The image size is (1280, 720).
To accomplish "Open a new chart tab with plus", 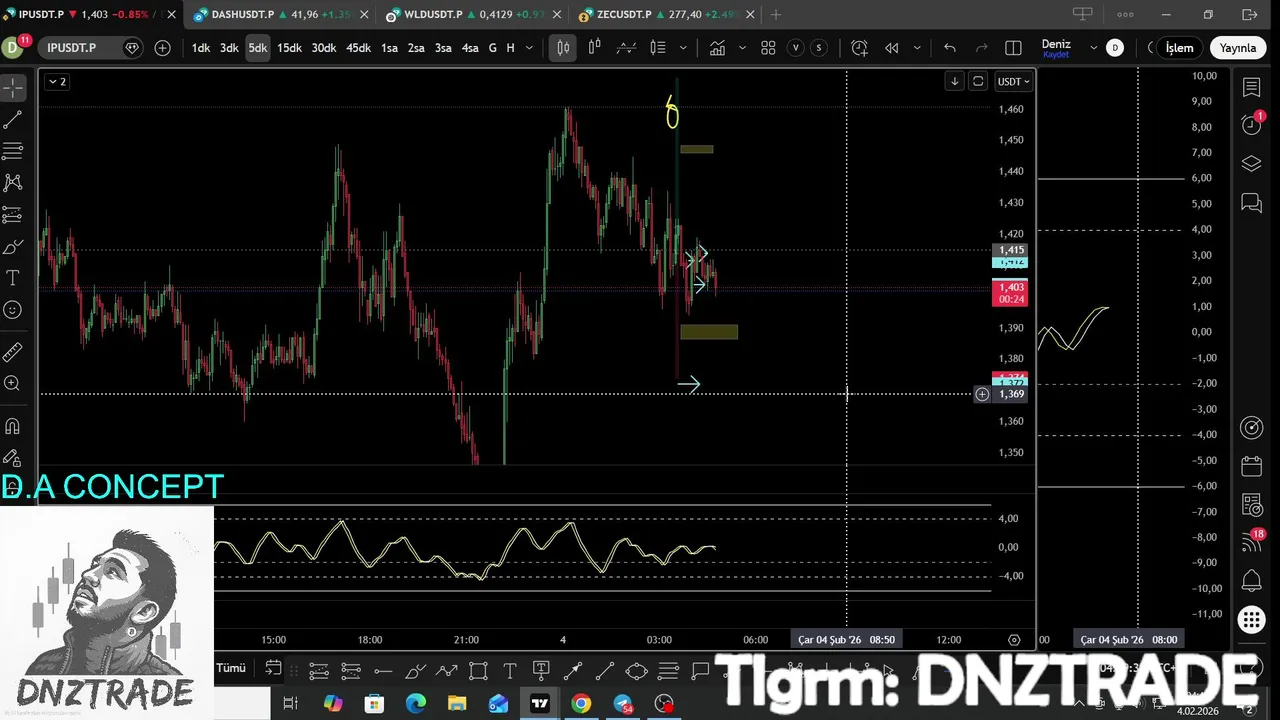I will [x=775, y=15].
